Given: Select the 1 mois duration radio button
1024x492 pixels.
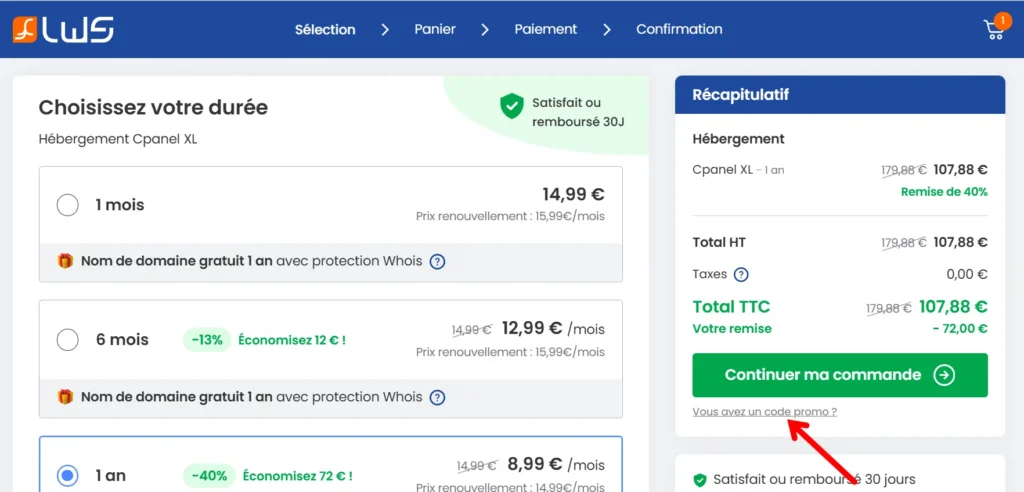Looking at the screenshot, I should (68, 205).
